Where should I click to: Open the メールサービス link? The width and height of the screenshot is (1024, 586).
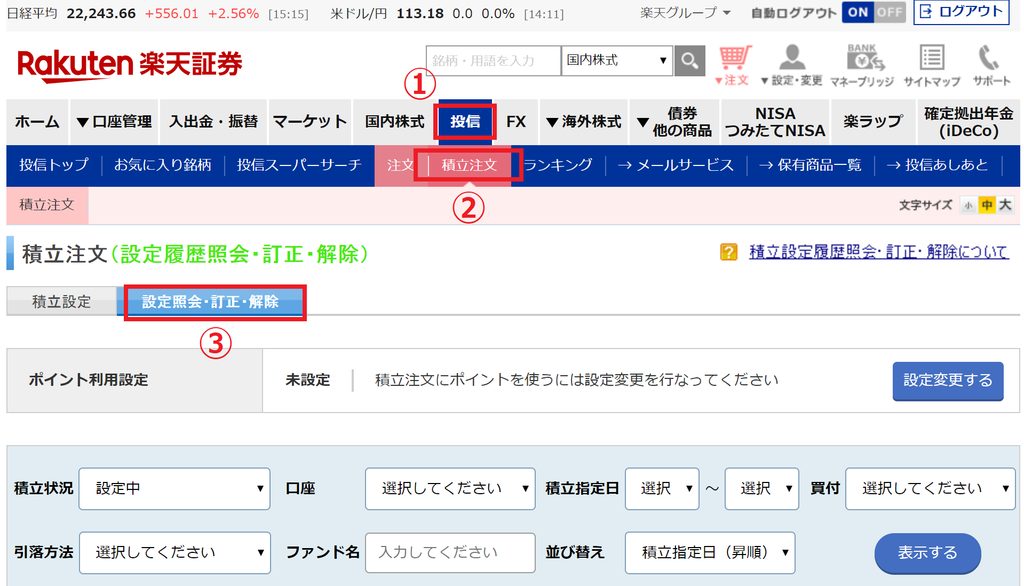(676, 165)
